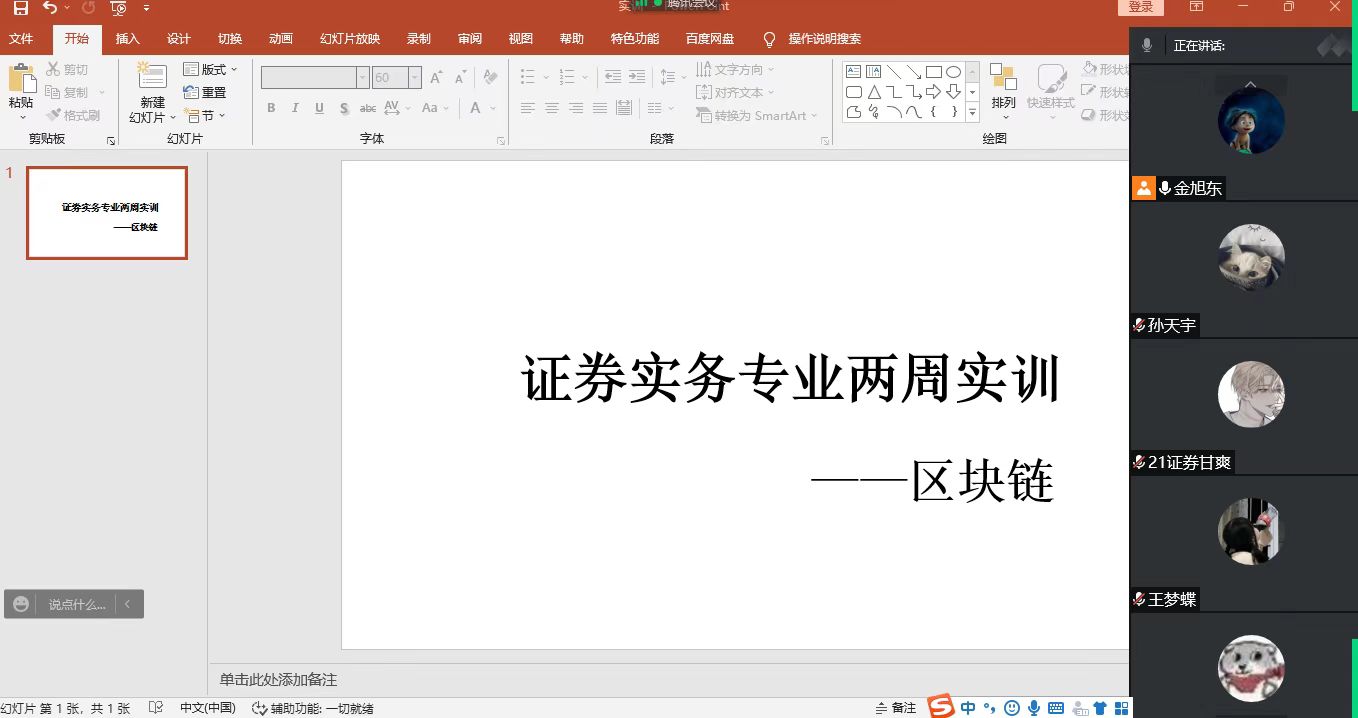The width and height of the screenshot is (1358, 718).
Task: Click the 说点什么 chat input box
Action: click(x=77, y=604)
